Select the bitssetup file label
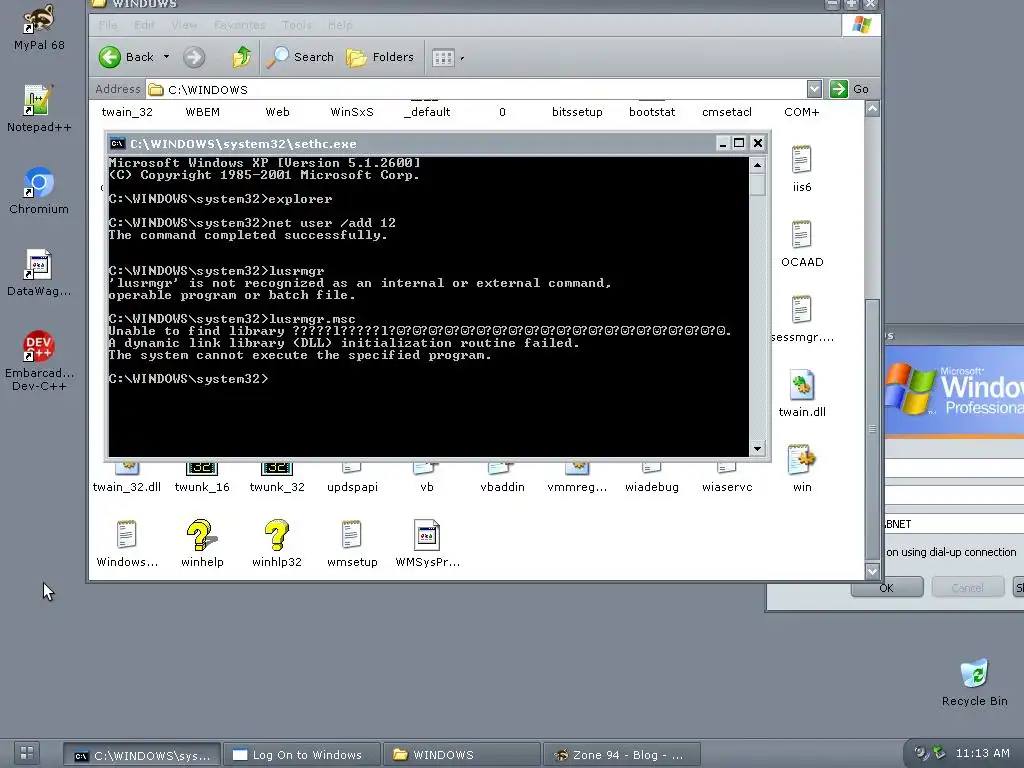Screen dimensions: 1024x768 click(577, 112)
